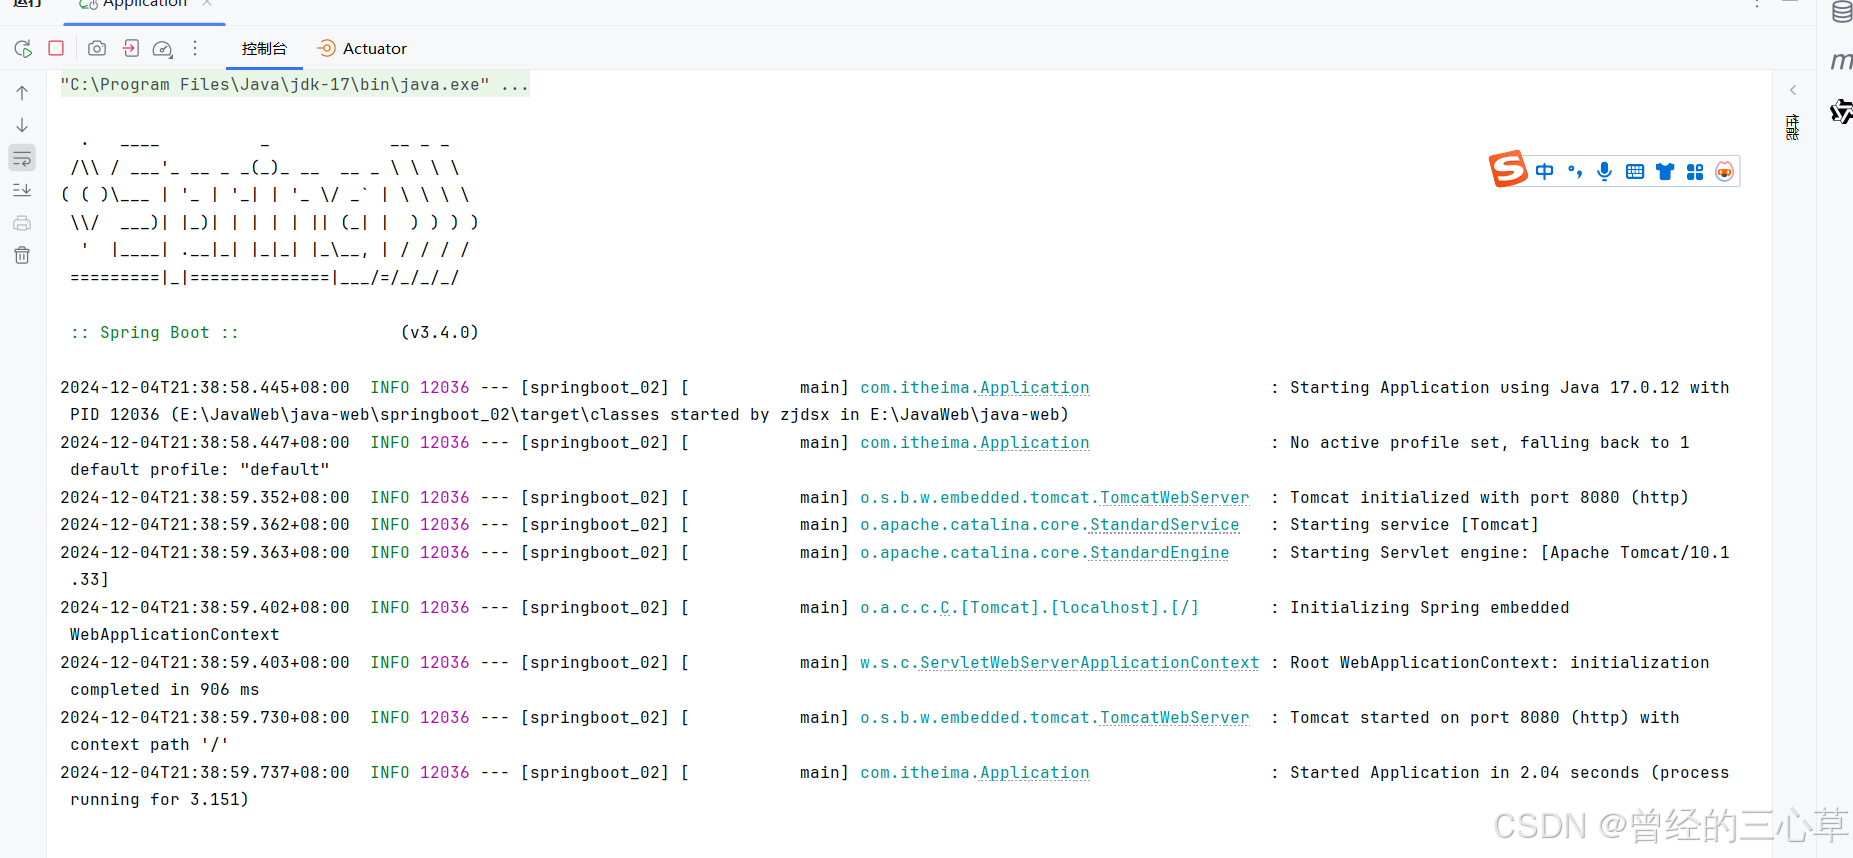Open Sogou skin shop shirt icon
The height and width of the screenshot is (858, 1853).
(x=1665, y=172)
